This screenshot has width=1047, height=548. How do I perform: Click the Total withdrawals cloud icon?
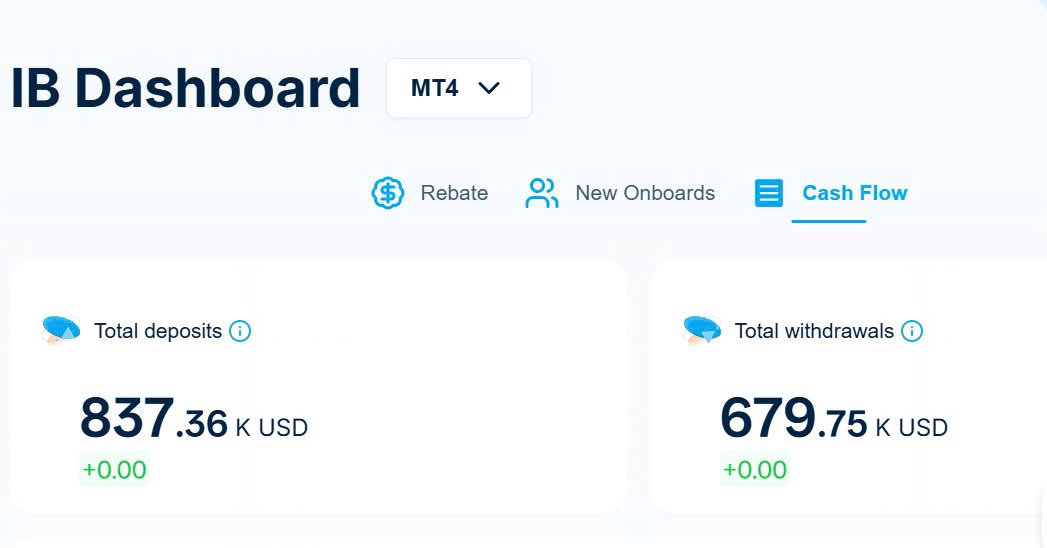701,330
